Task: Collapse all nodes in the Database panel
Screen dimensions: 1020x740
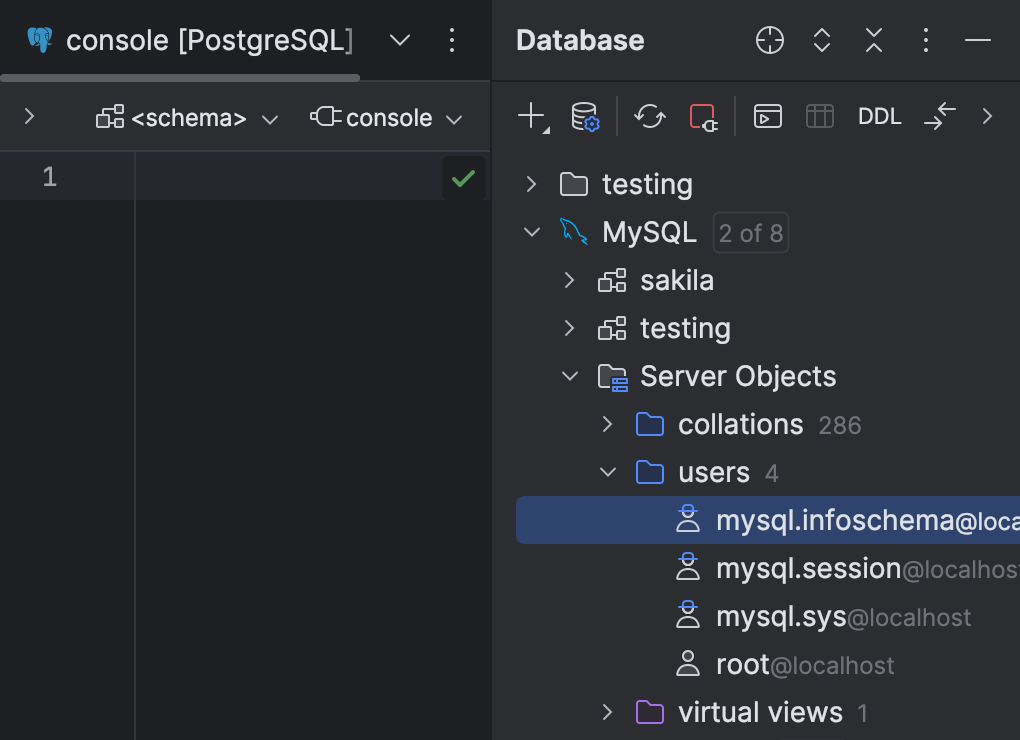Action: 873,40
